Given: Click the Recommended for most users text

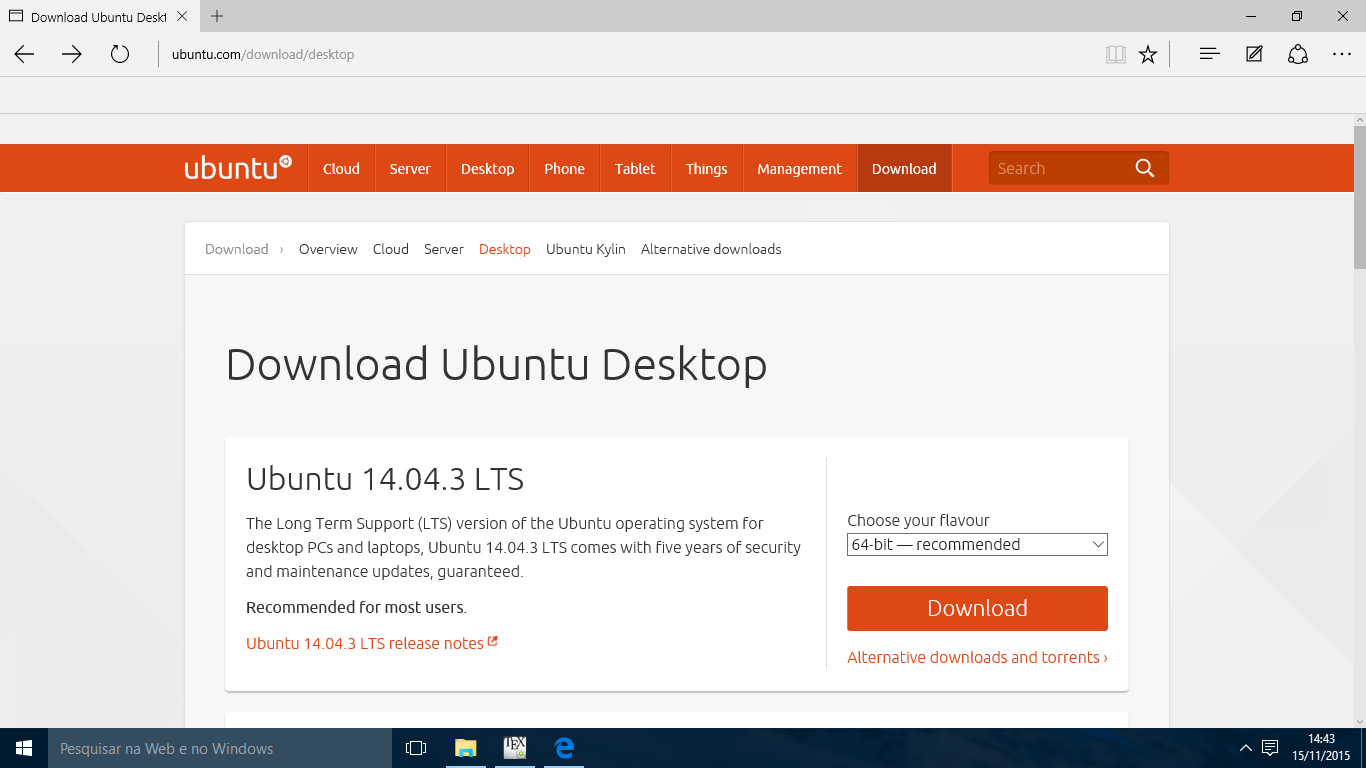Looking at the screenshot, I should pos(356,607).
